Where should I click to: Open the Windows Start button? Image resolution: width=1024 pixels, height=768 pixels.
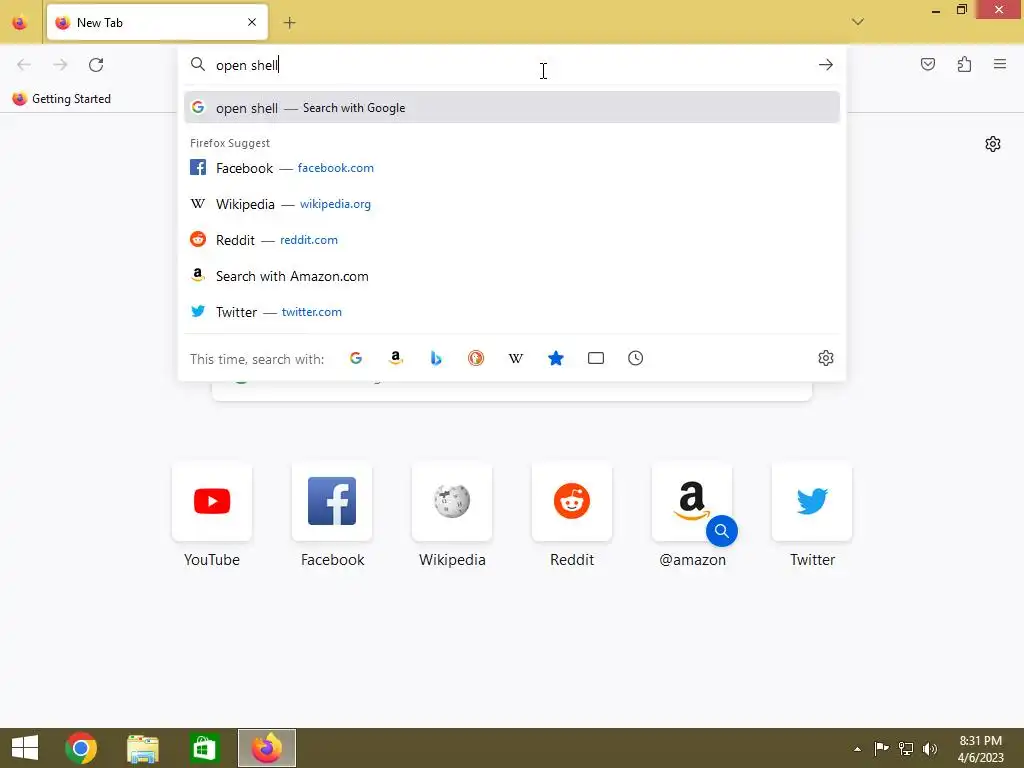coord(25,748)
